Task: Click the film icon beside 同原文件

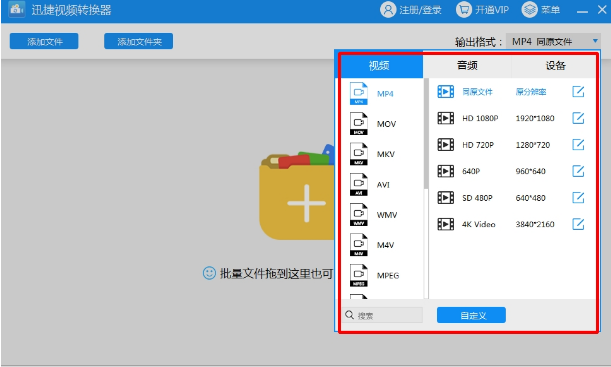Action: pos(446,92)
